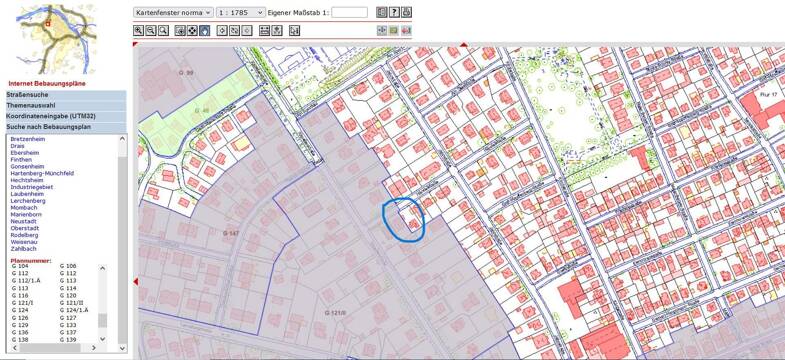Click the plain magnifier search icon
This screenshot has height=360, width=785.
point(163,31)
